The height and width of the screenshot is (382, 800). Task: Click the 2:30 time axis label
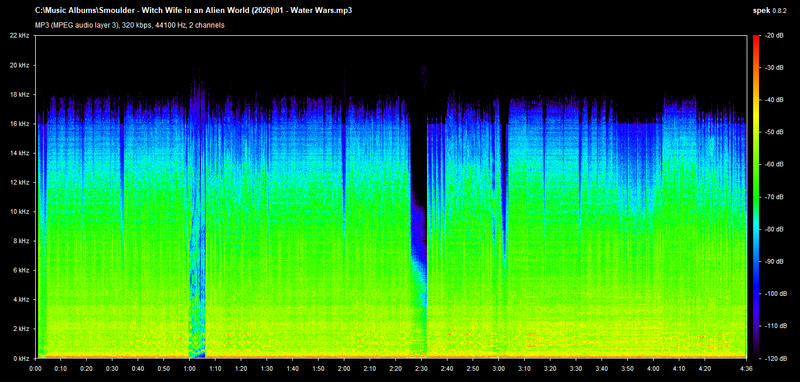pyautogui.click(x=421, y=368)
